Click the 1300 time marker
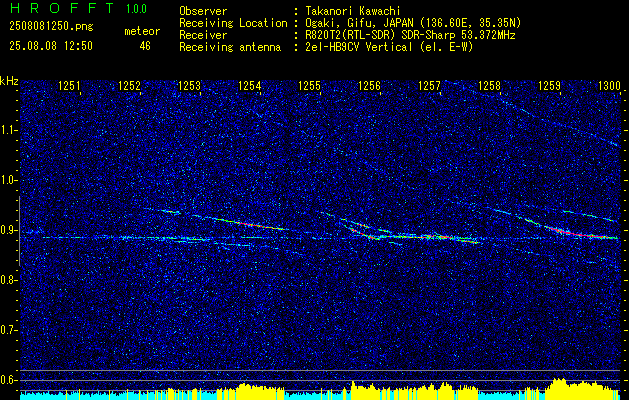 (609, 86)
